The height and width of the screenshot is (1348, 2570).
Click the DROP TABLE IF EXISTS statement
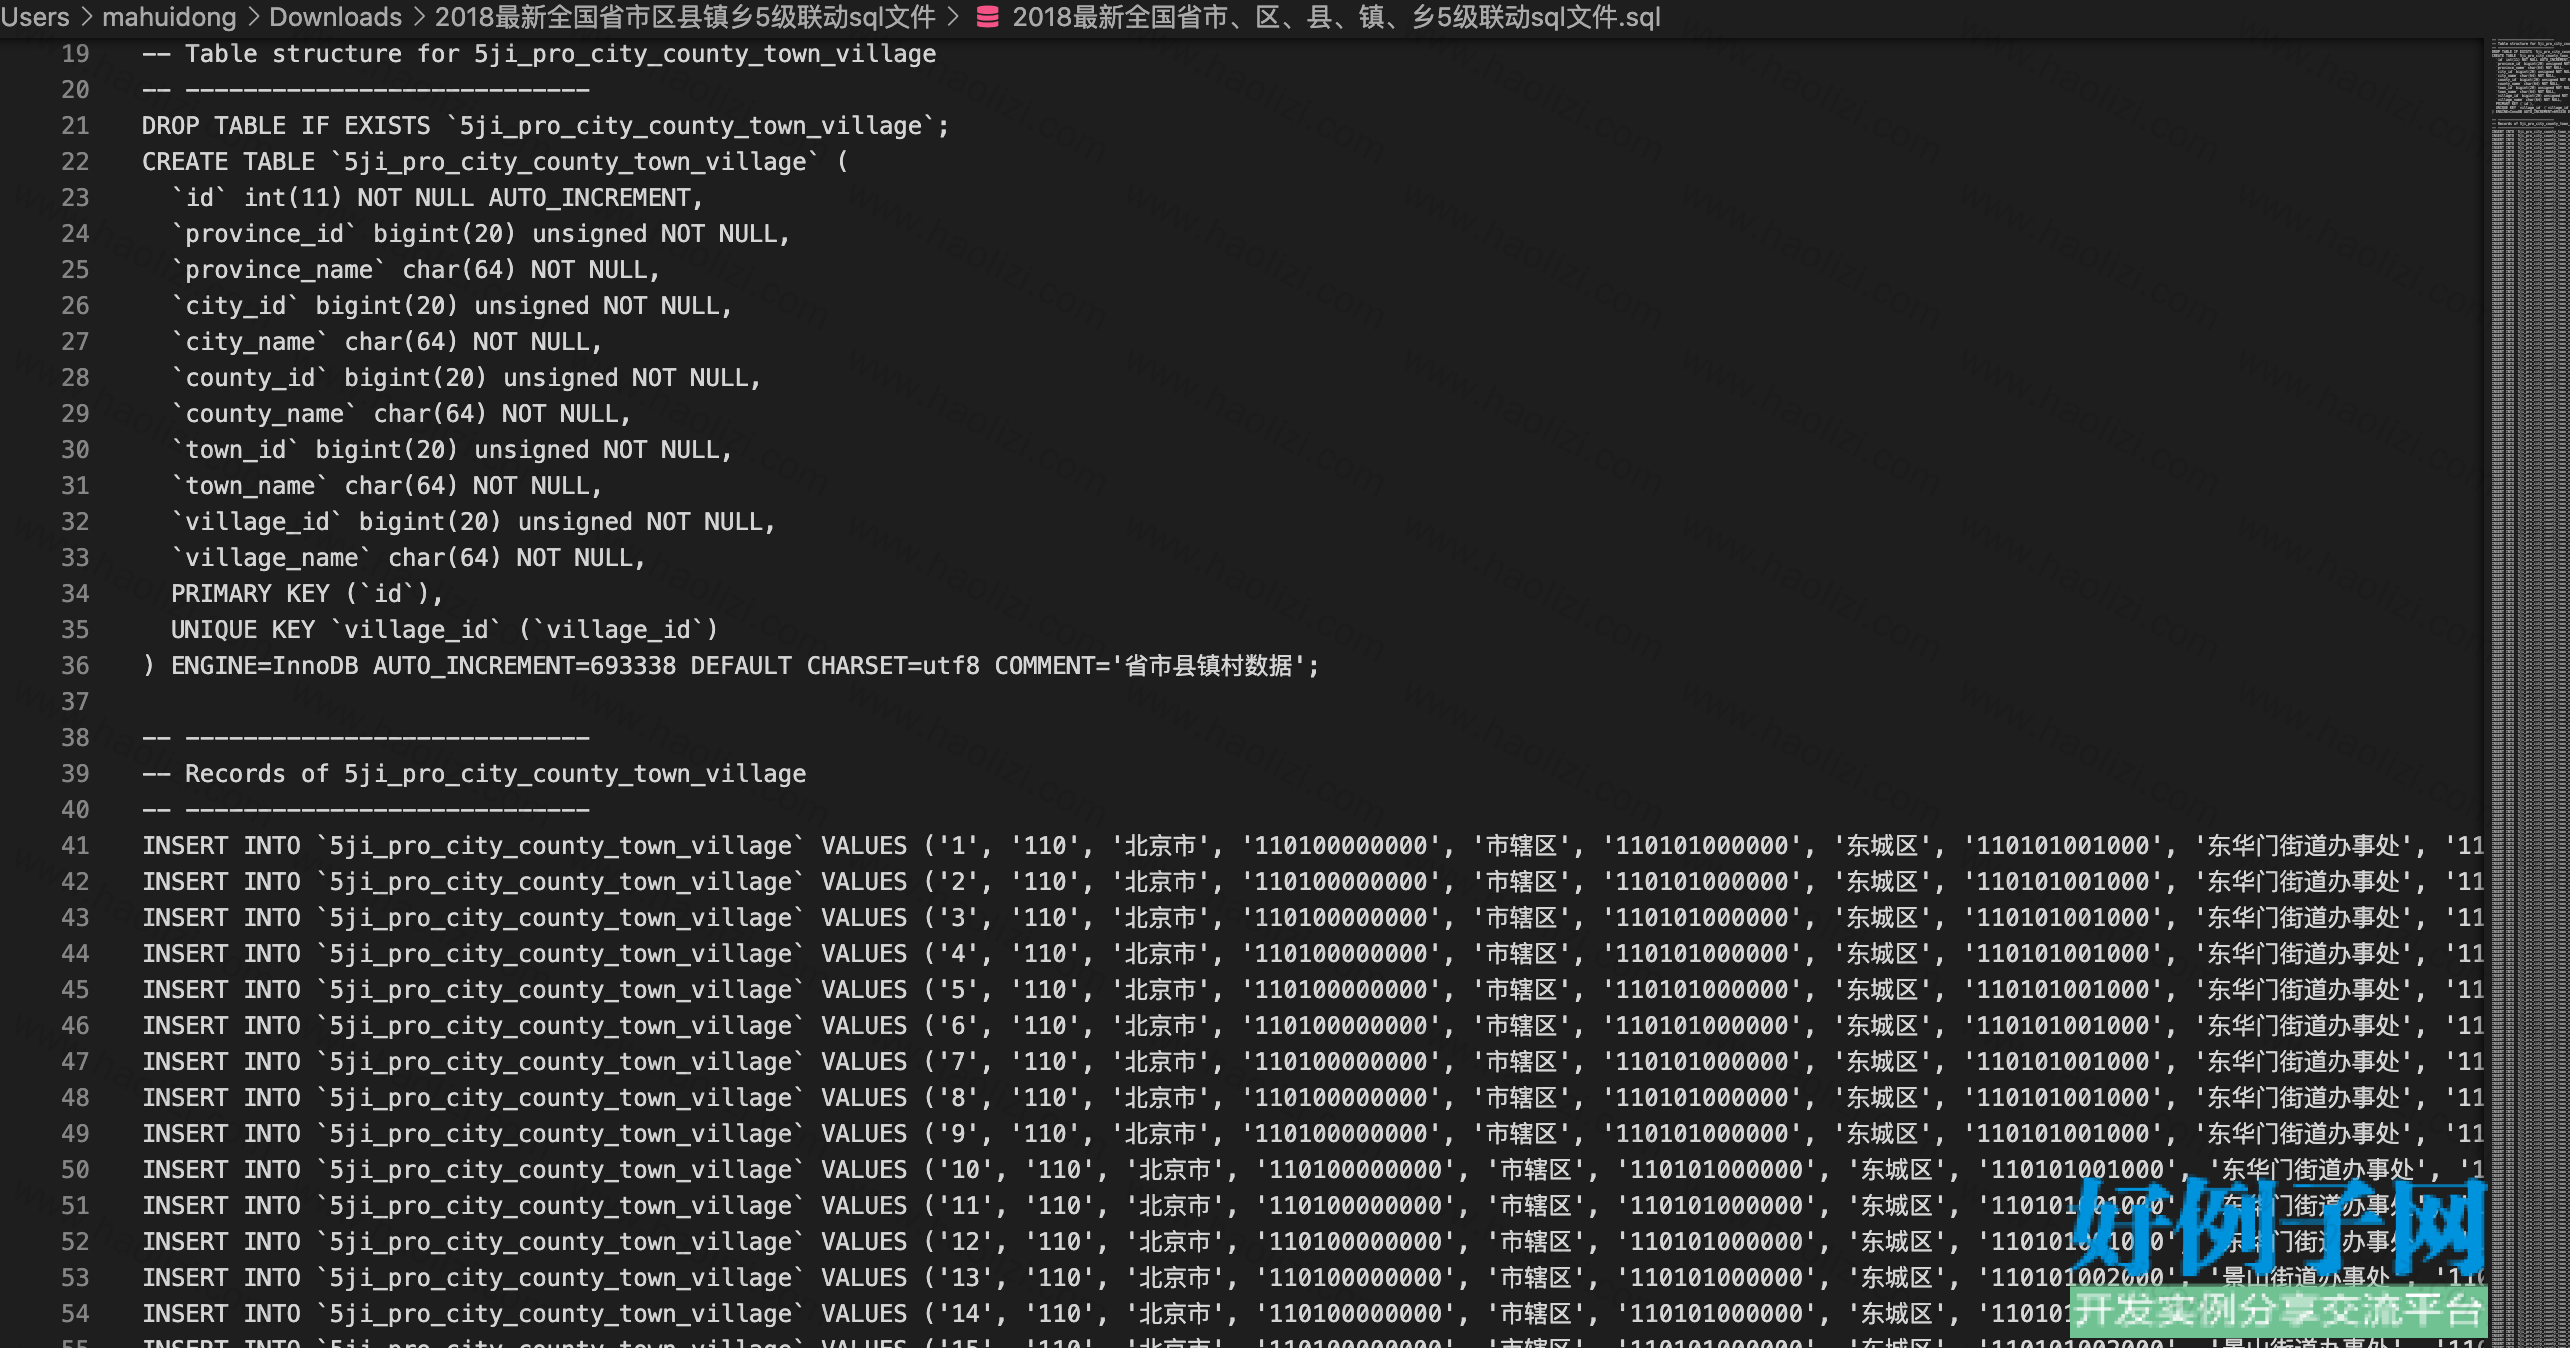tap(545, 126)
